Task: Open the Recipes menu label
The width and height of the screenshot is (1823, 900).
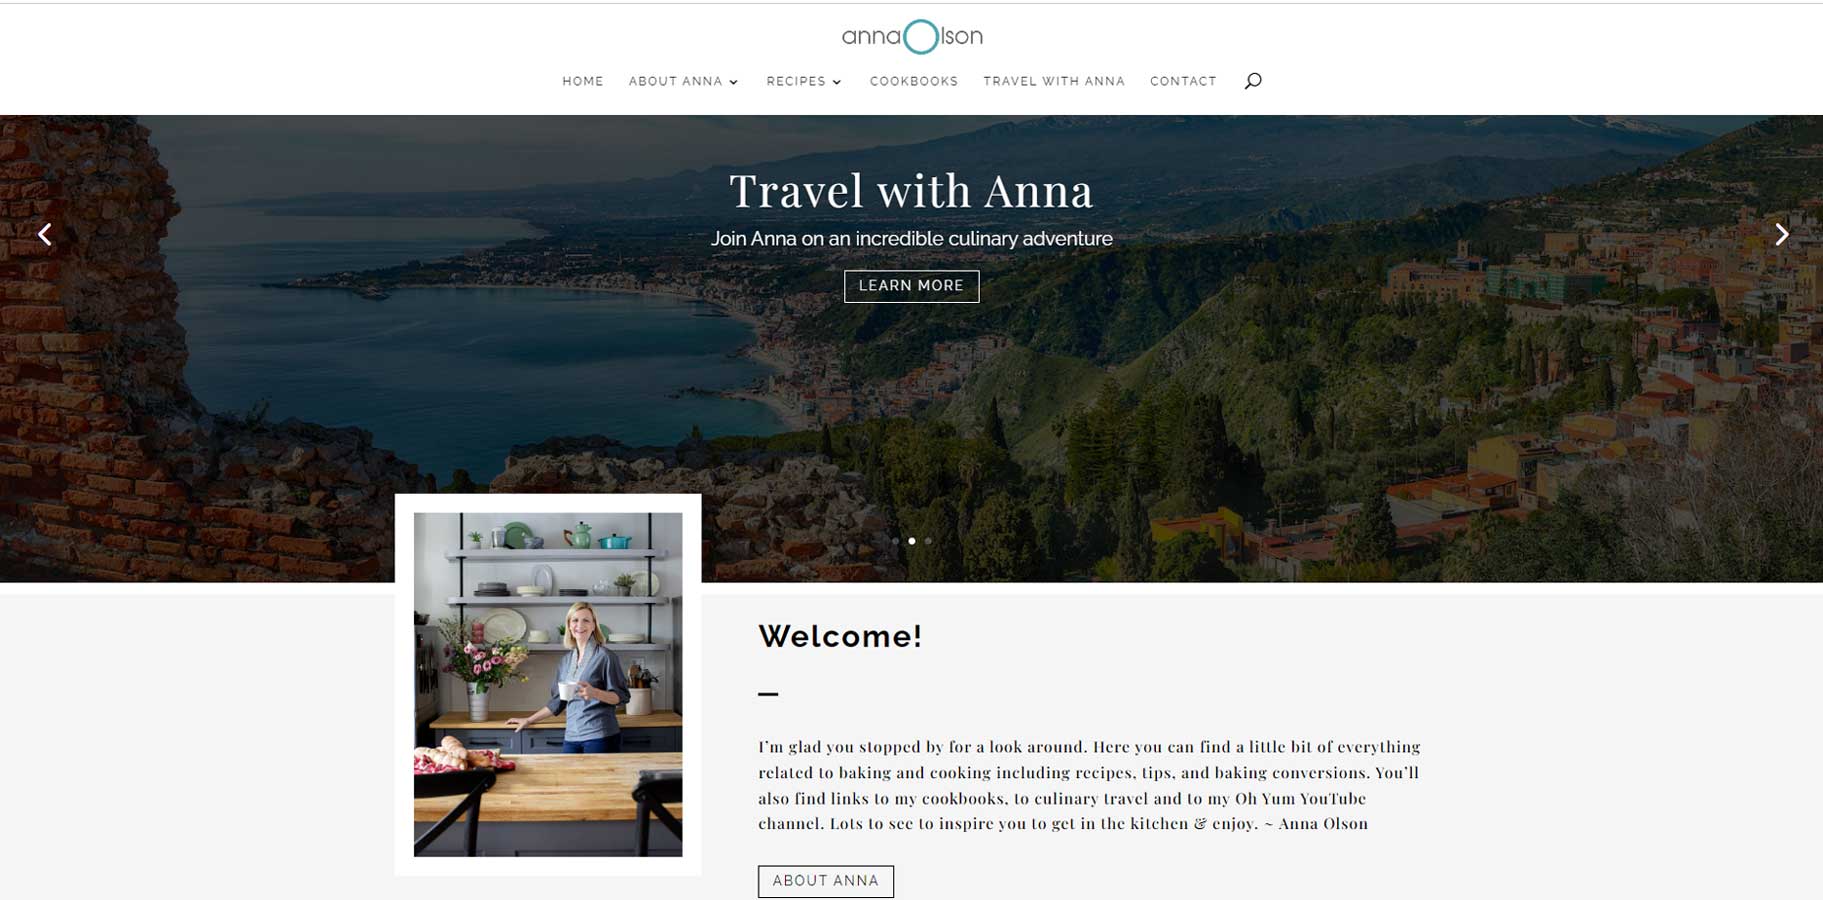Action: pyautogui.click(x=796, y=81)
